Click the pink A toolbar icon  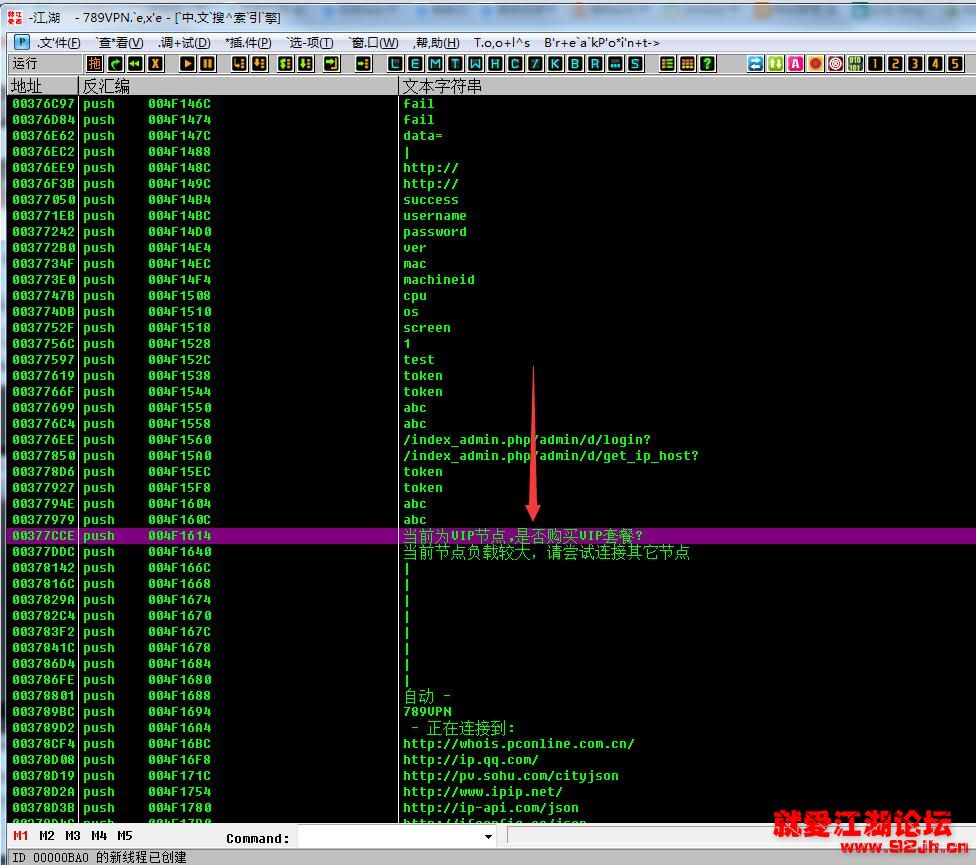pos(795,63)
